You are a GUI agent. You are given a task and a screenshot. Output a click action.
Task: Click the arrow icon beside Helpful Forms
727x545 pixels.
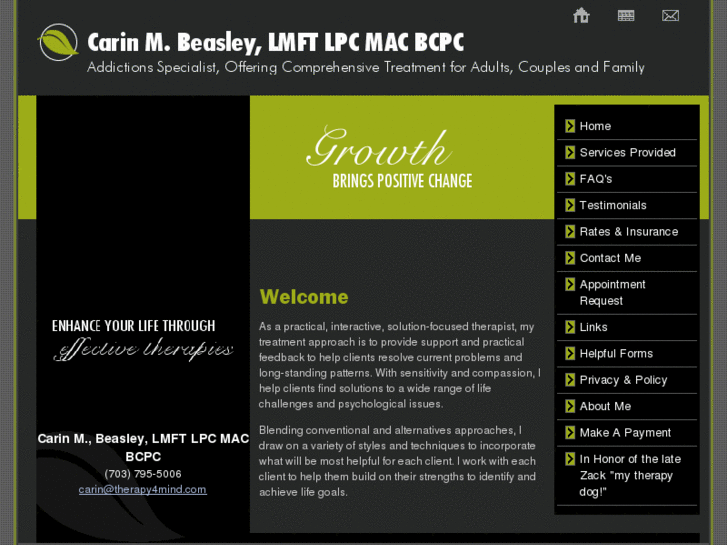click(x=570, y=353)
